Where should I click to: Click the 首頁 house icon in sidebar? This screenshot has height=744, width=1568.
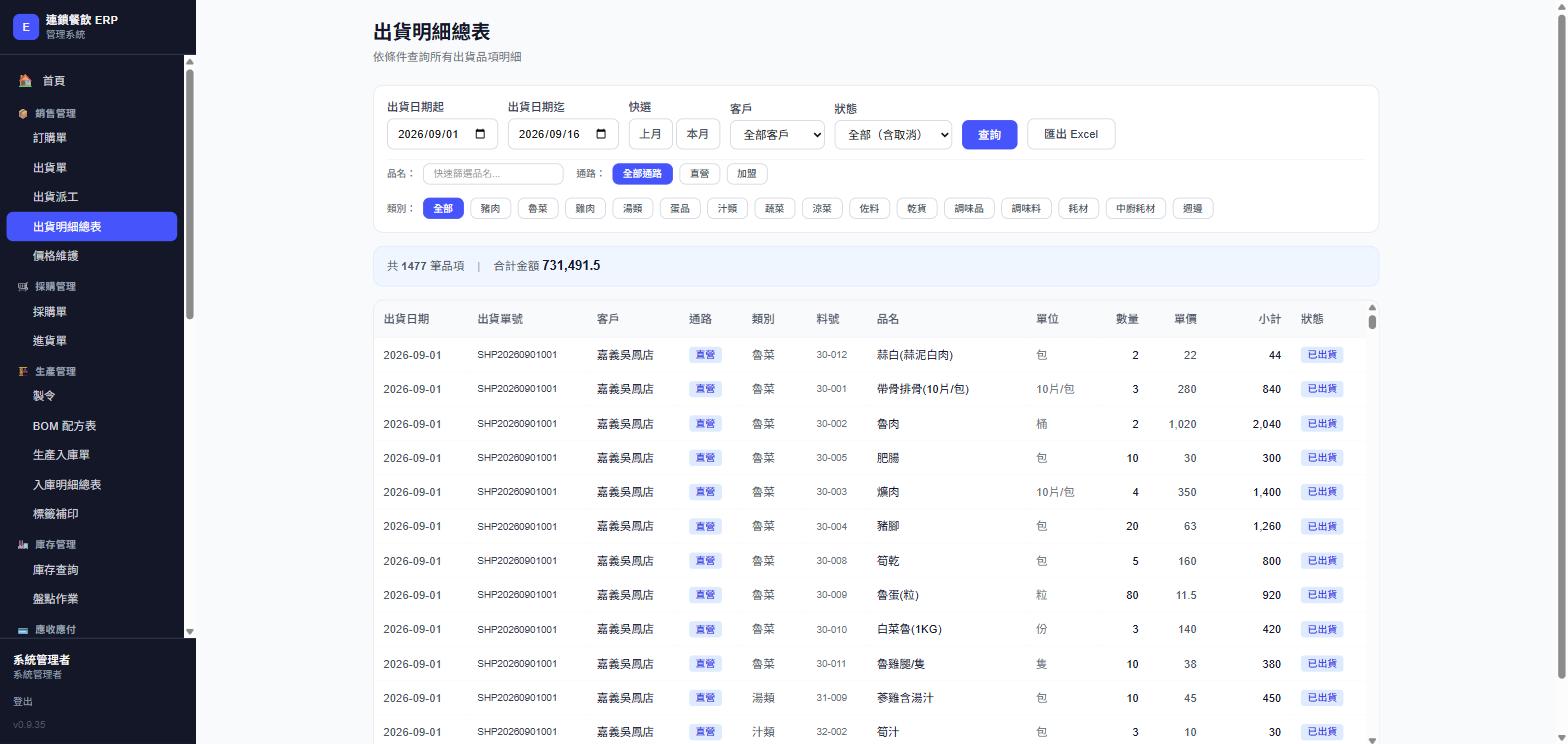tap(25, 80)
